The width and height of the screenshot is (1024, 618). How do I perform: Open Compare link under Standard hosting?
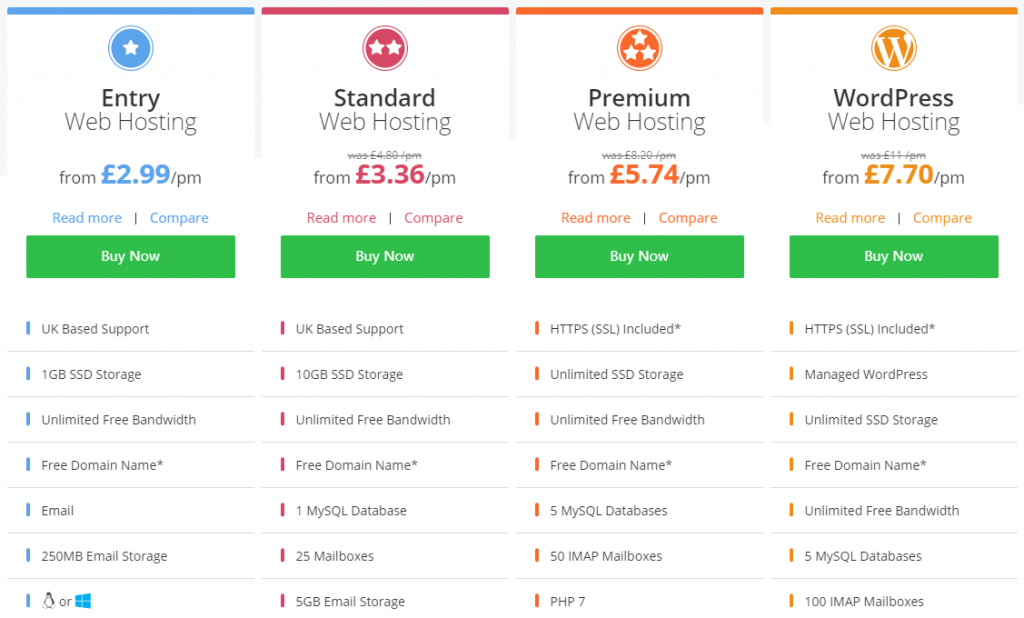[434, 218]
